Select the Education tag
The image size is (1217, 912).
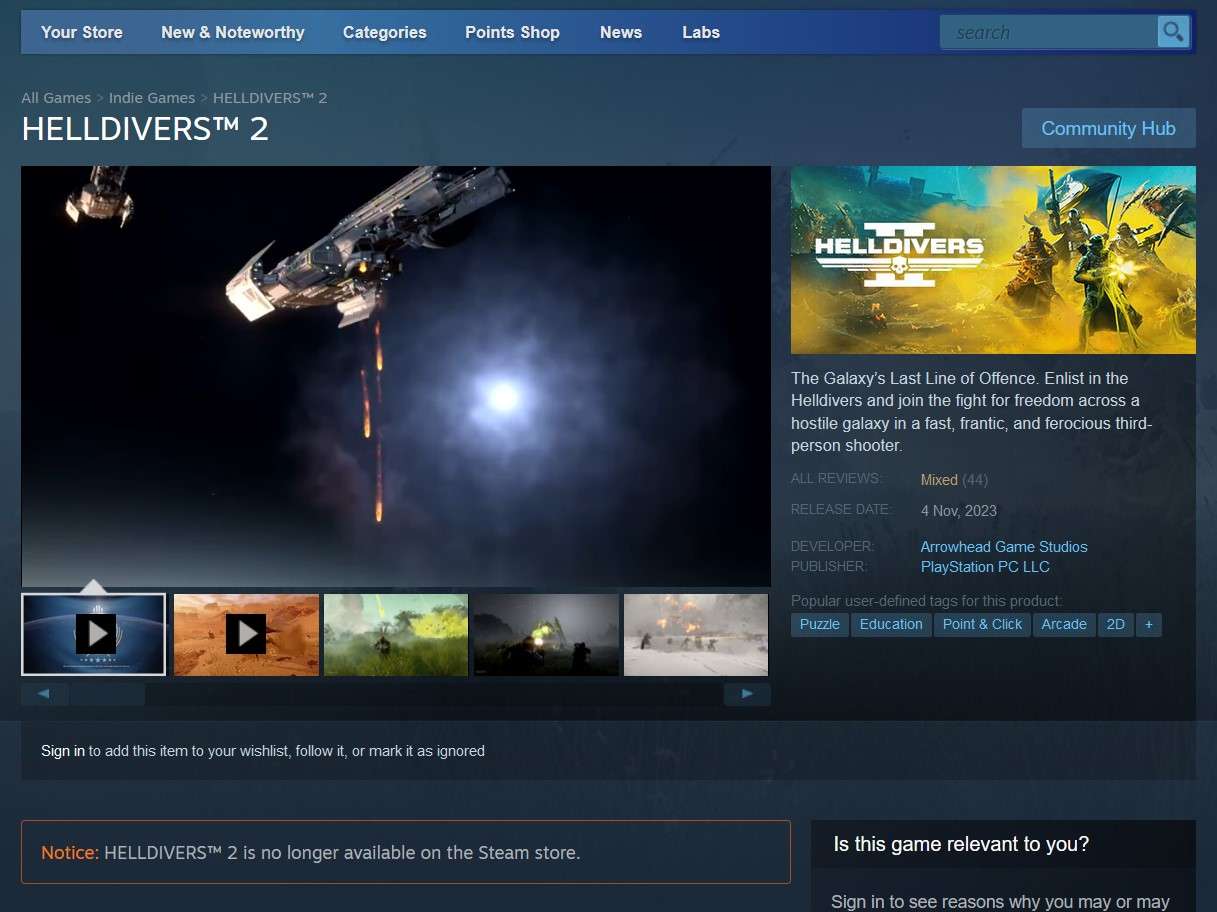tap(891, 624)
